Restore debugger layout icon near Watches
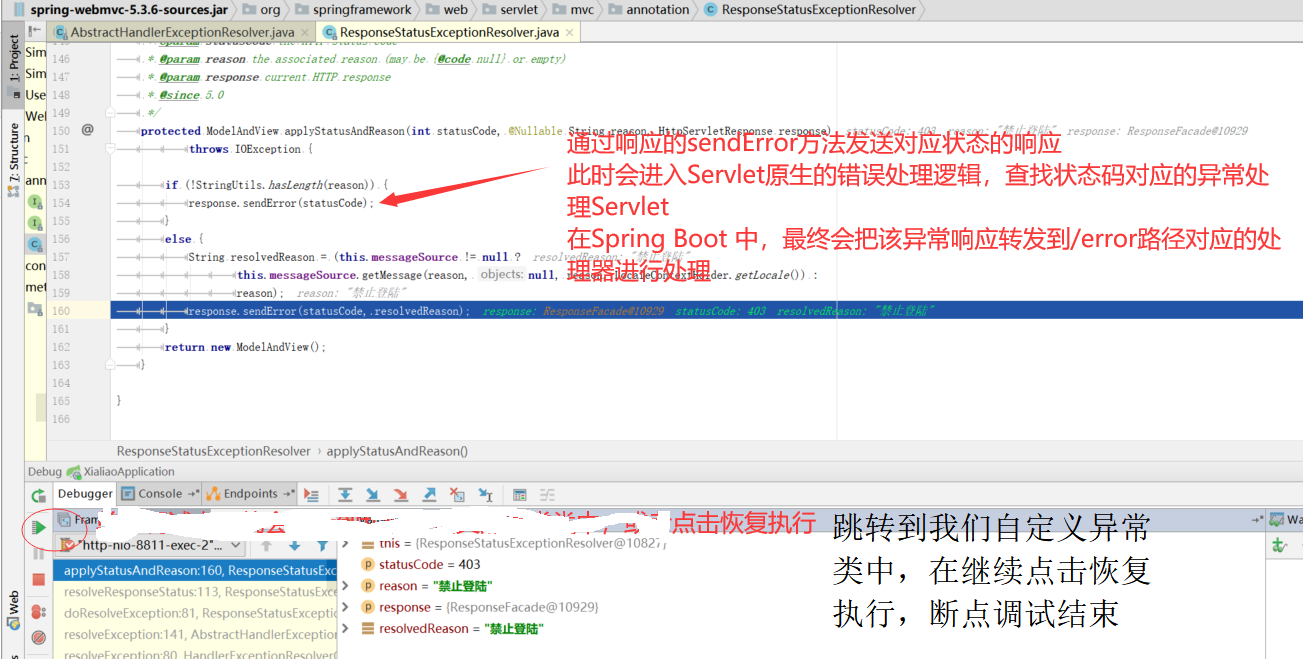 [1258, 520]
